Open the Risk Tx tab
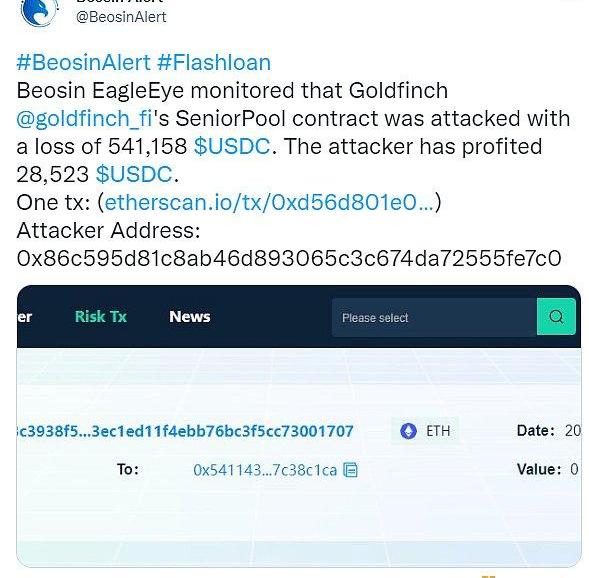The height and width of the screenshot is (578, 589). pos(101,316)
